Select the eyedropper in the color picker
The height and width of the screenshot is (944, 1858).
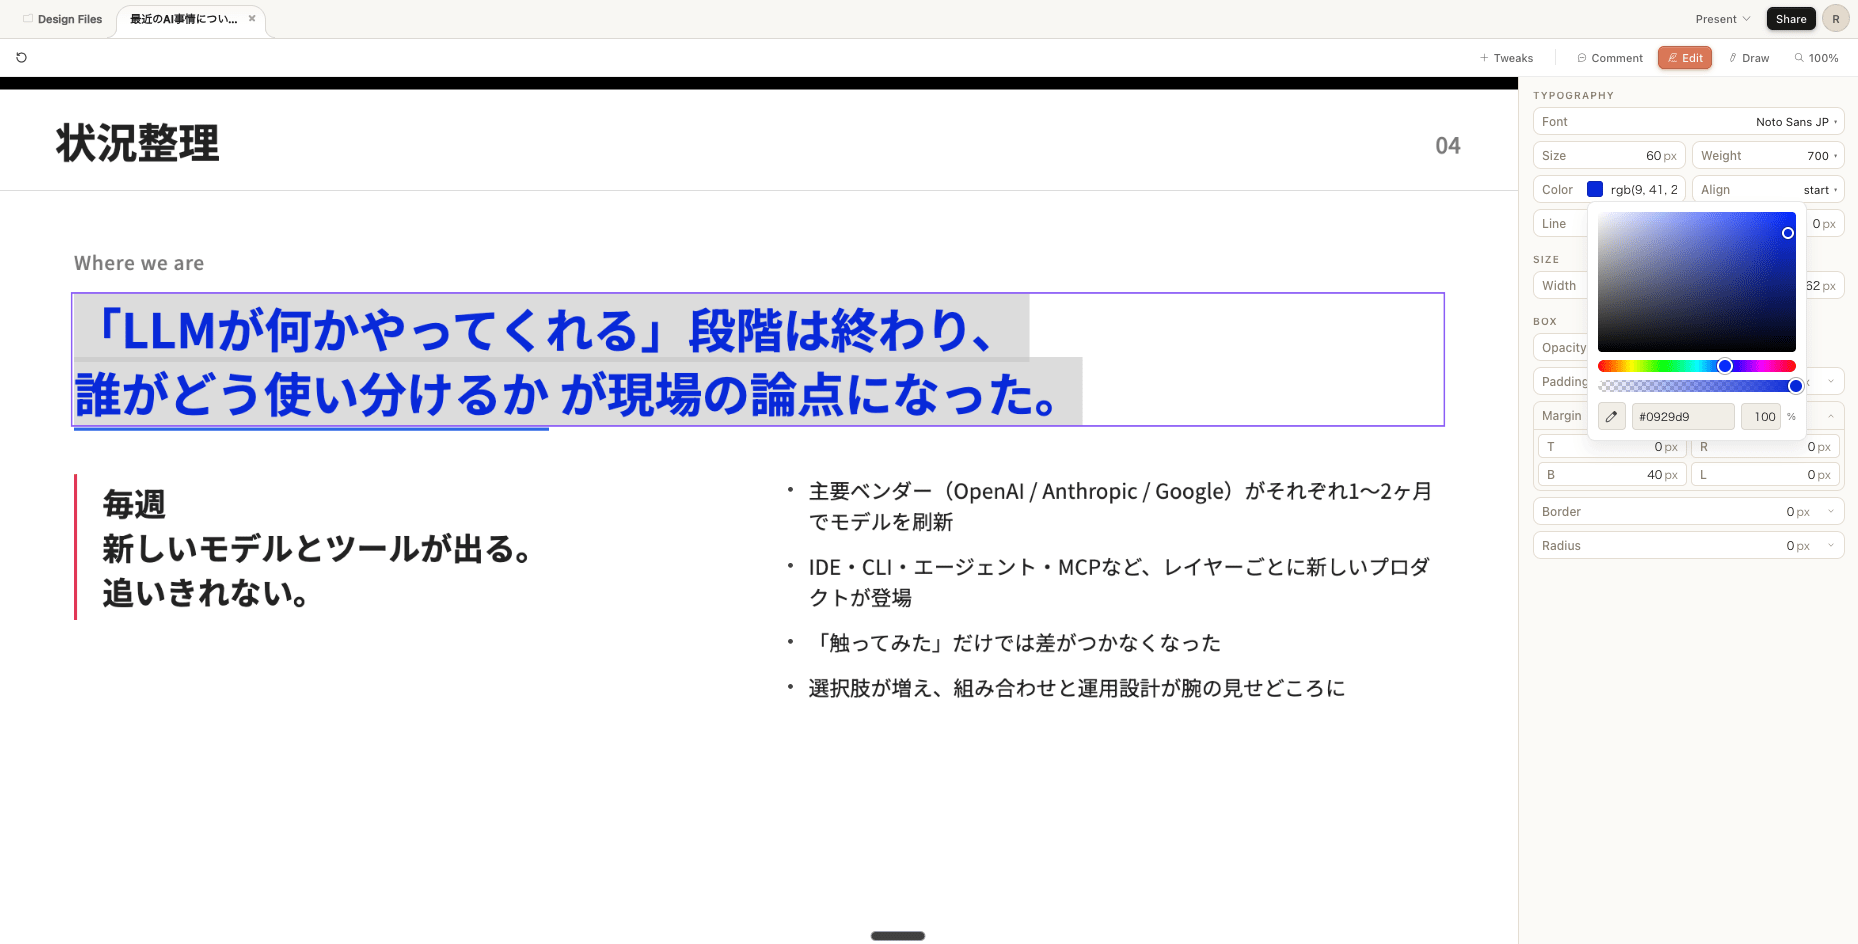(x=1611, y=416)
